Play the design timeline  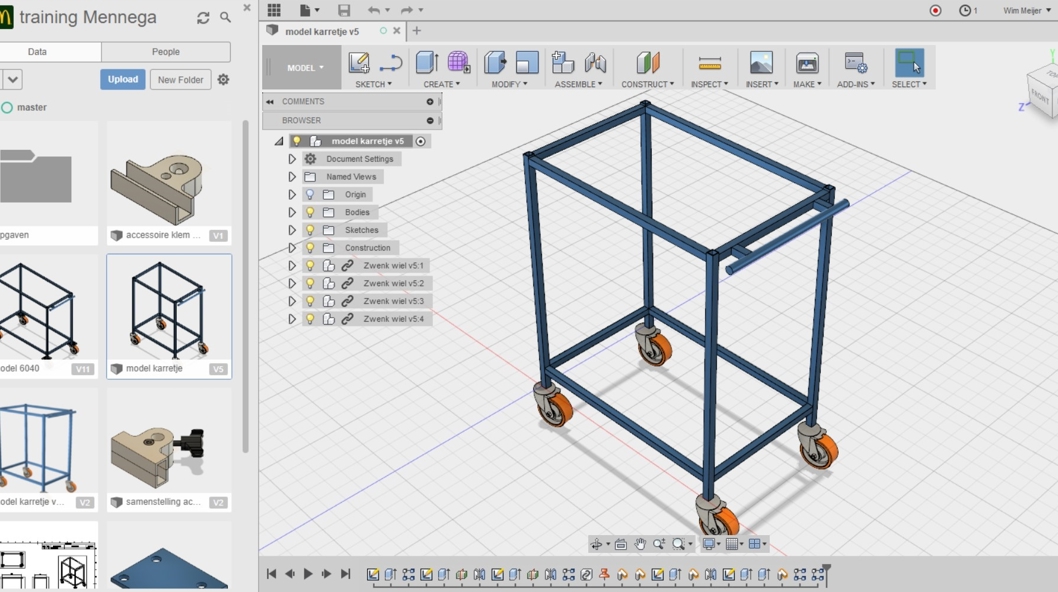tap(308, 574)
